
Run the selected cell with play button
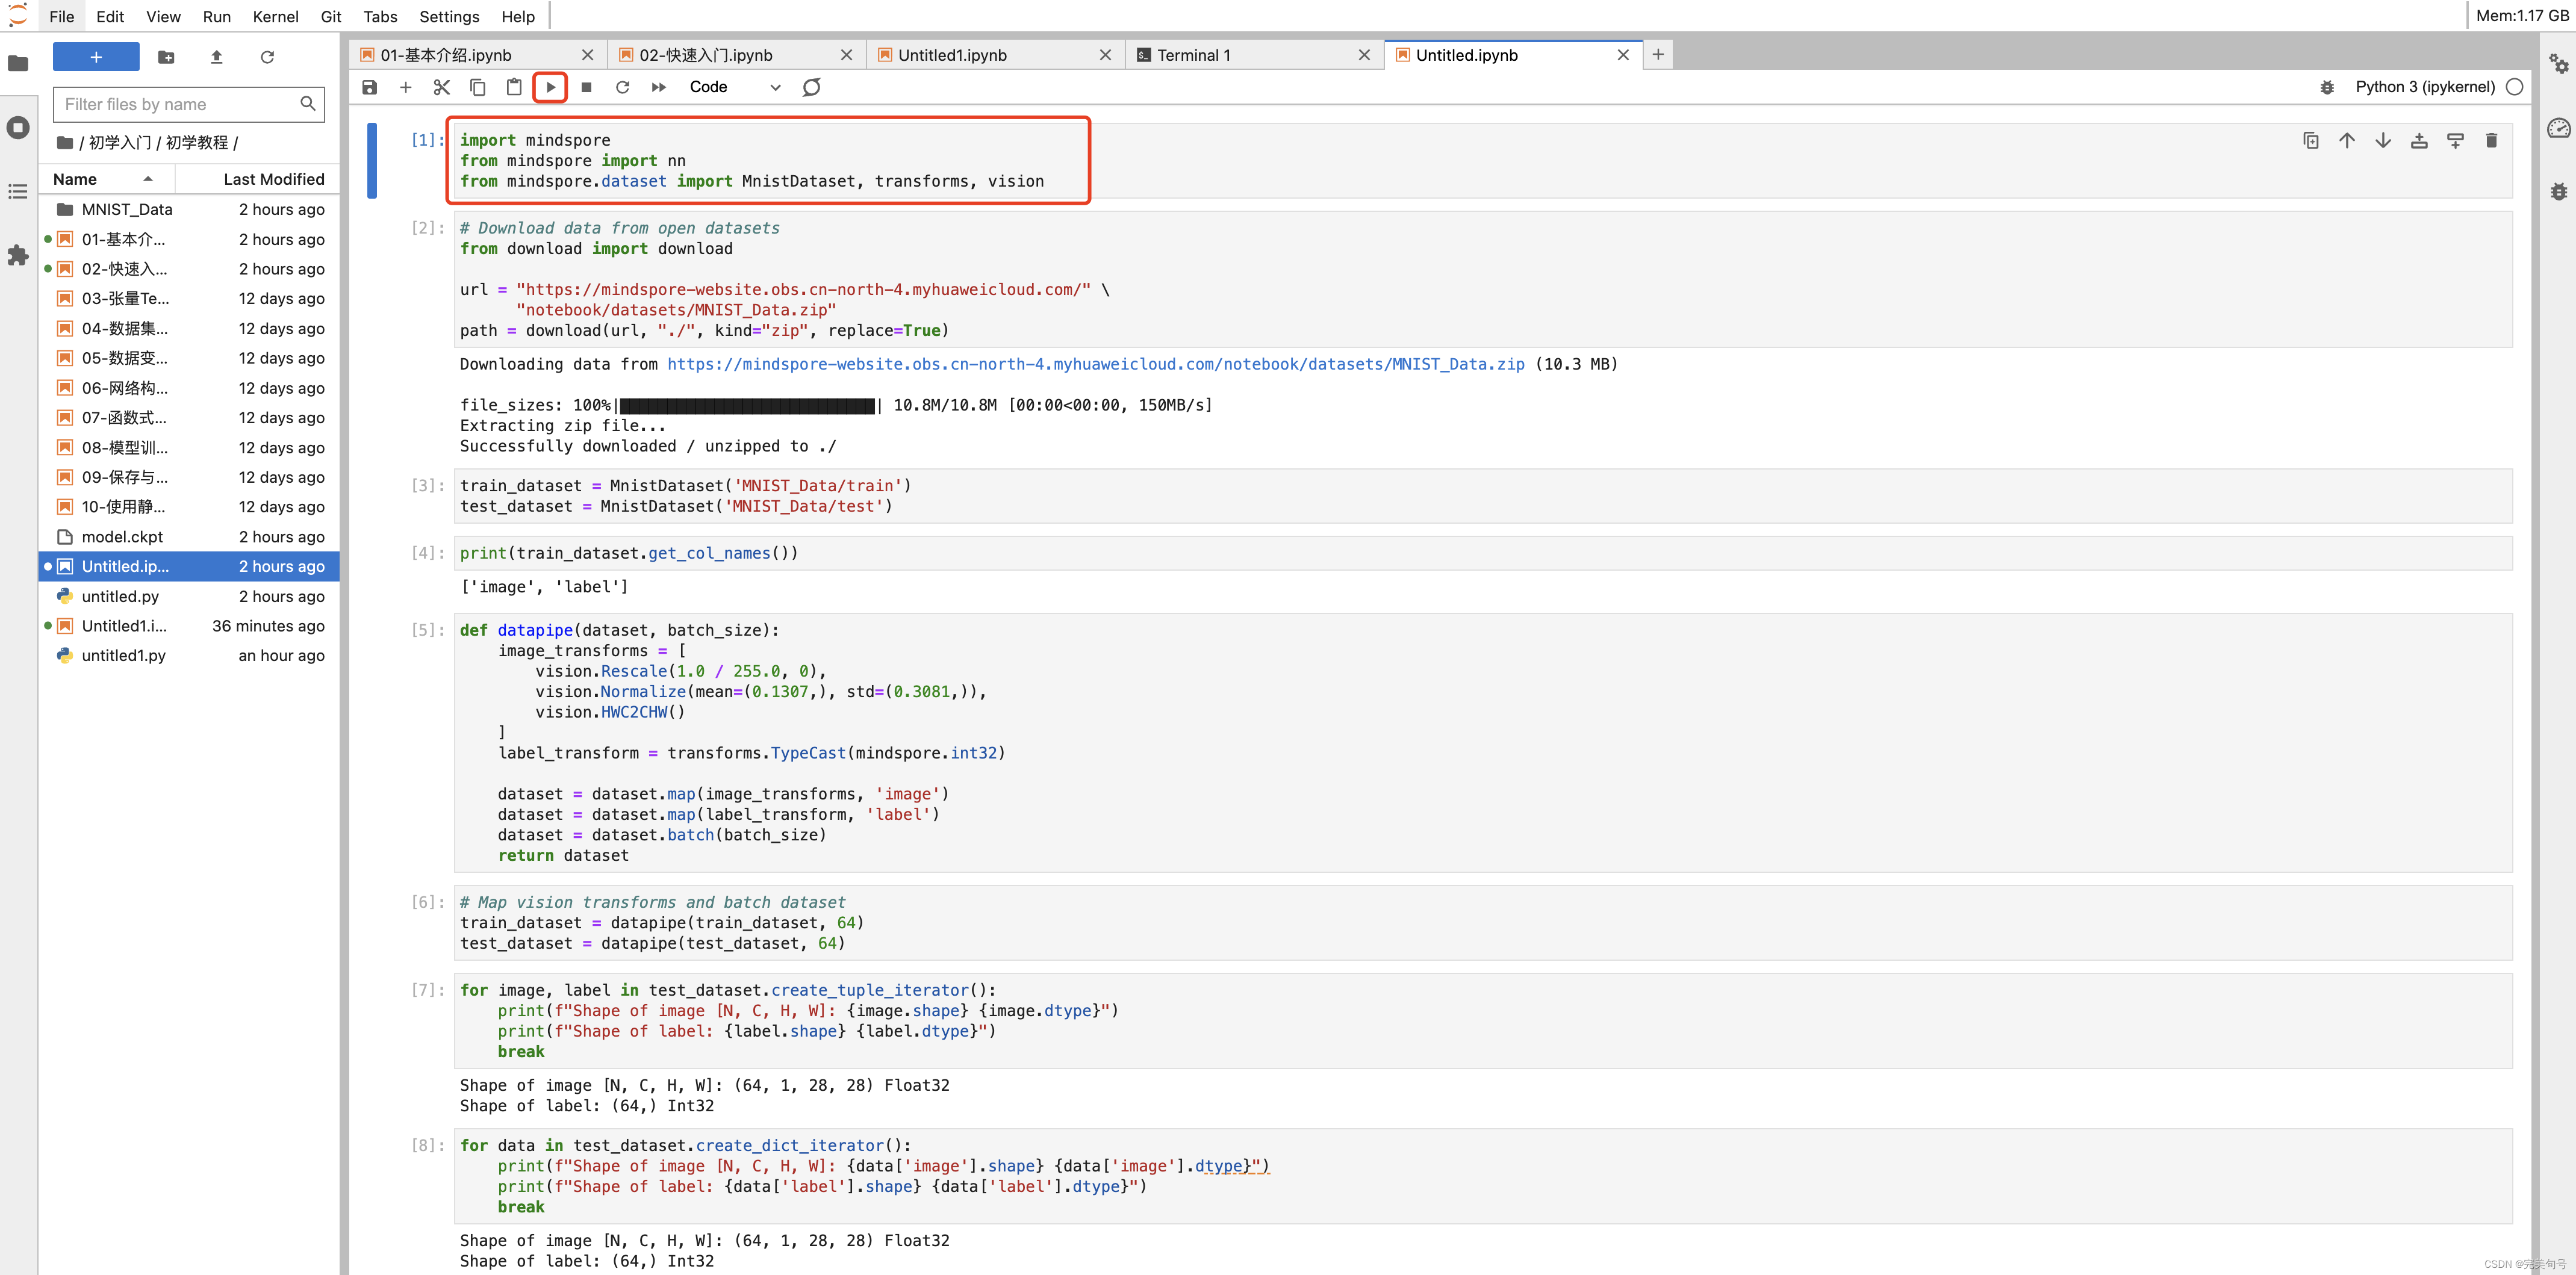[x=550, y=87]
